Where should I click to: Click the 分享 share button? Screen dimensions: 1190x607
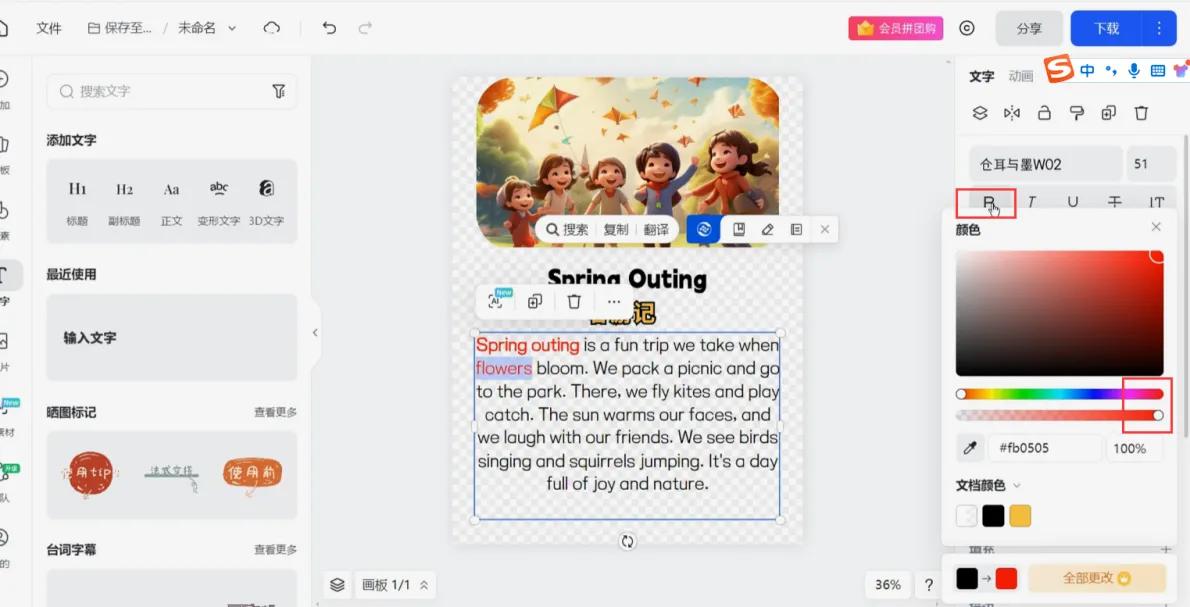pos(1029,28)
